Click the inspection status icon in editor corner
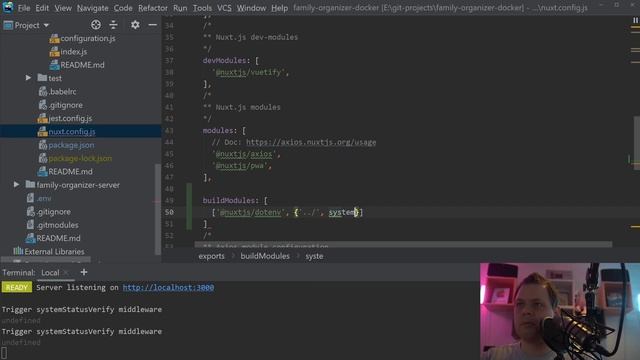This screenshot has width=640, height=360. point(635,20)
